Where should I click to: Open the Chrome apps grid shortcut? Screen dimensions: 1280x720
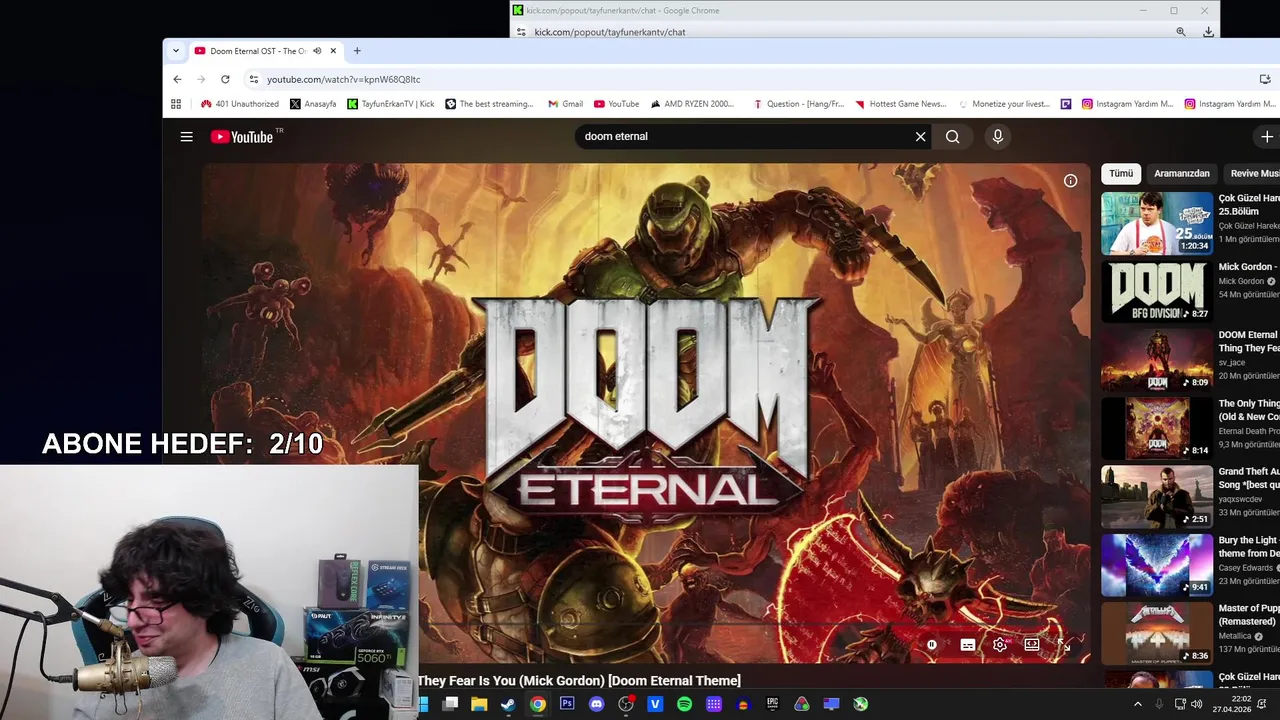click(x=176, y=104)
